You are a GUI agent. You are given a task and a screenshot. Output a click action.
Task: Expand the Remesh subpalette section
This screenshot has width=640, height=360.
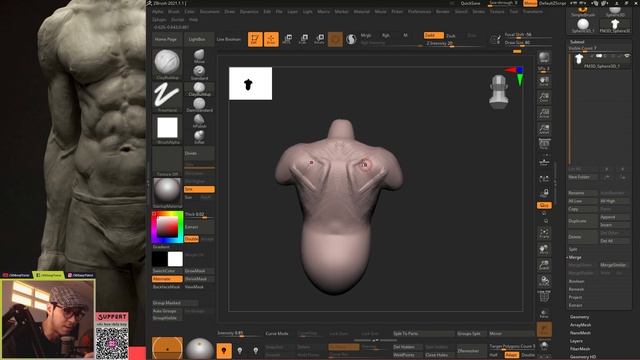pyautogui.click(x=576, y=289)
